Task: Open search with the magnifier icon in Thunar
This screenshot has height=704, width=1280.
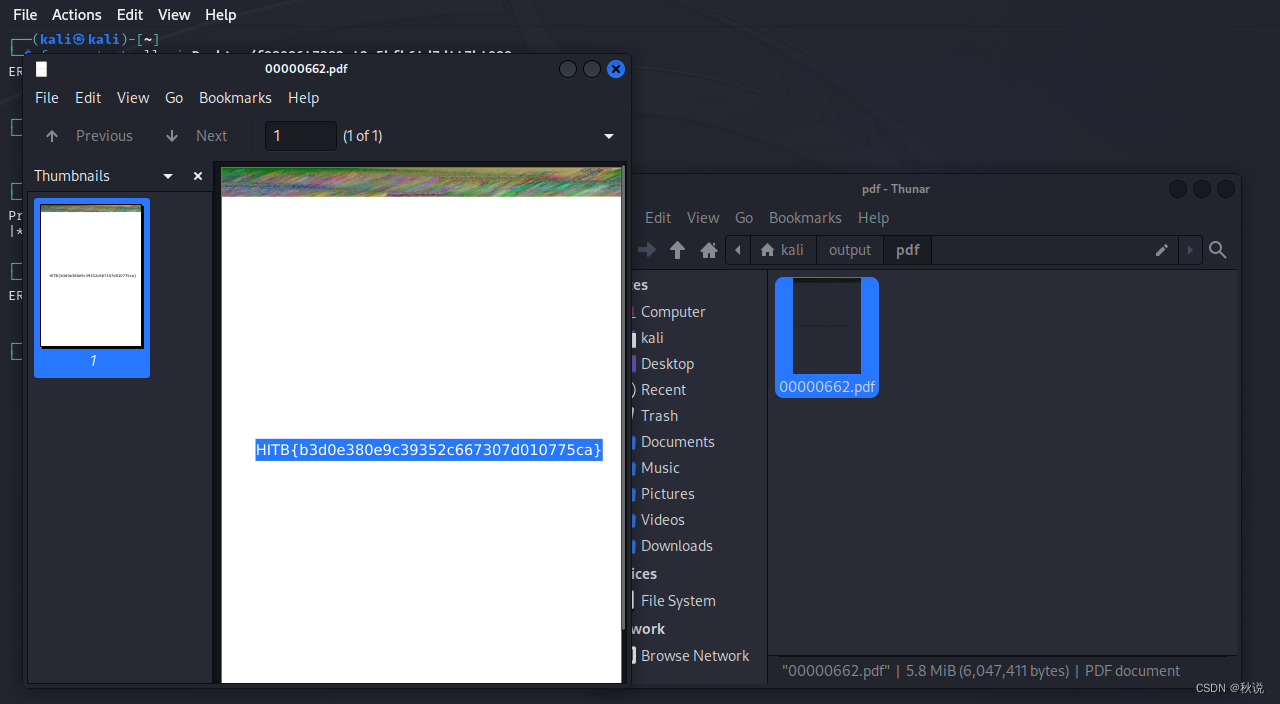Action: [1218, 250]
